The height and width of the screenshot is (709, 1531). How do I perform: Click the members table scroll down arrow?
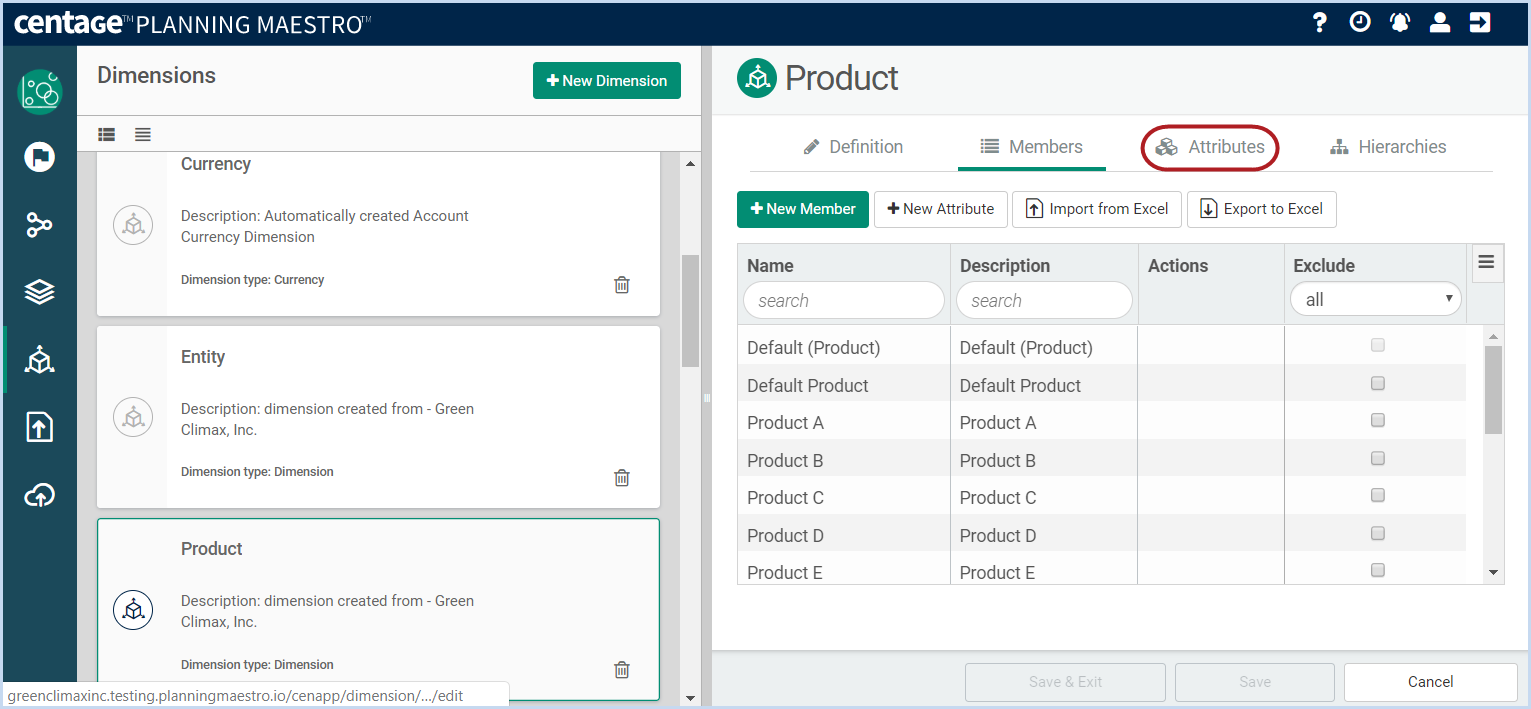(1494, 572)
